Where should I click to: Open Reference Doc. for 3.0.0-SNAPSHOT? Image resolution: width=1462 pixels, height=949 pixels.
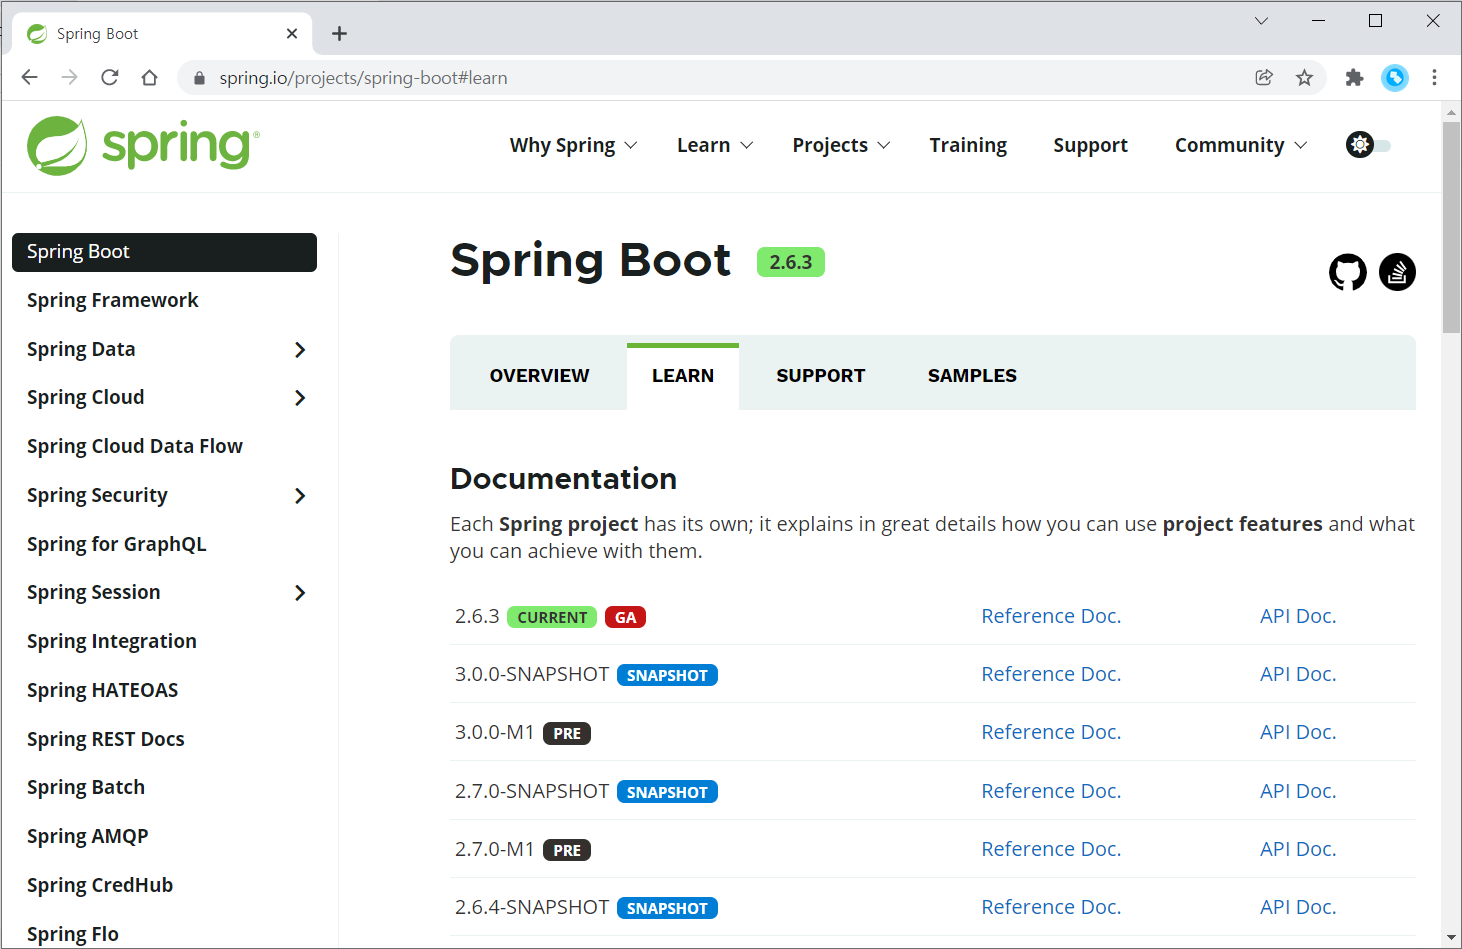click(x=1051, y=674)
